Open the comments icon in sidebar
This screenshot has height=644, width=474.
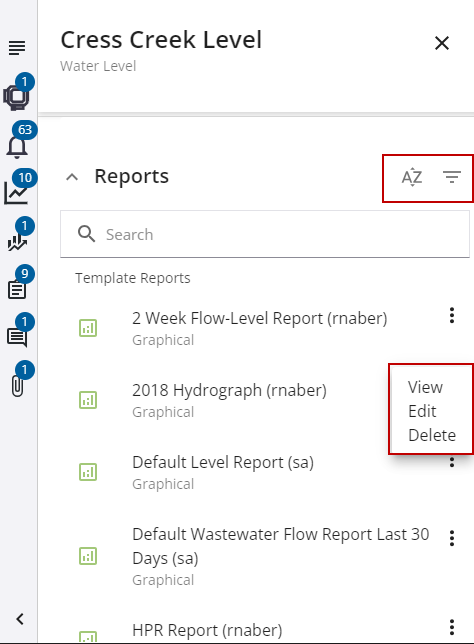tap(17, 338)
